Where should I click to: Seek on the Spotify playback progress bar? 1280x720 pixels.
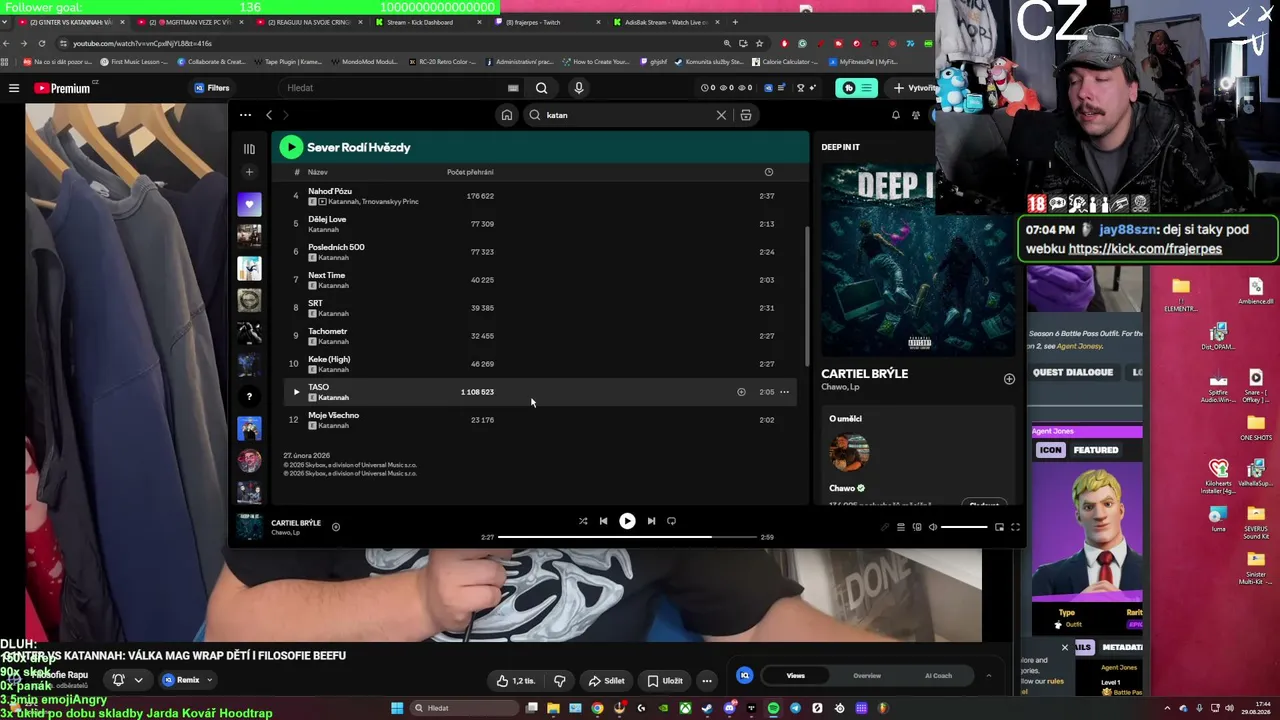pos(627,537)
